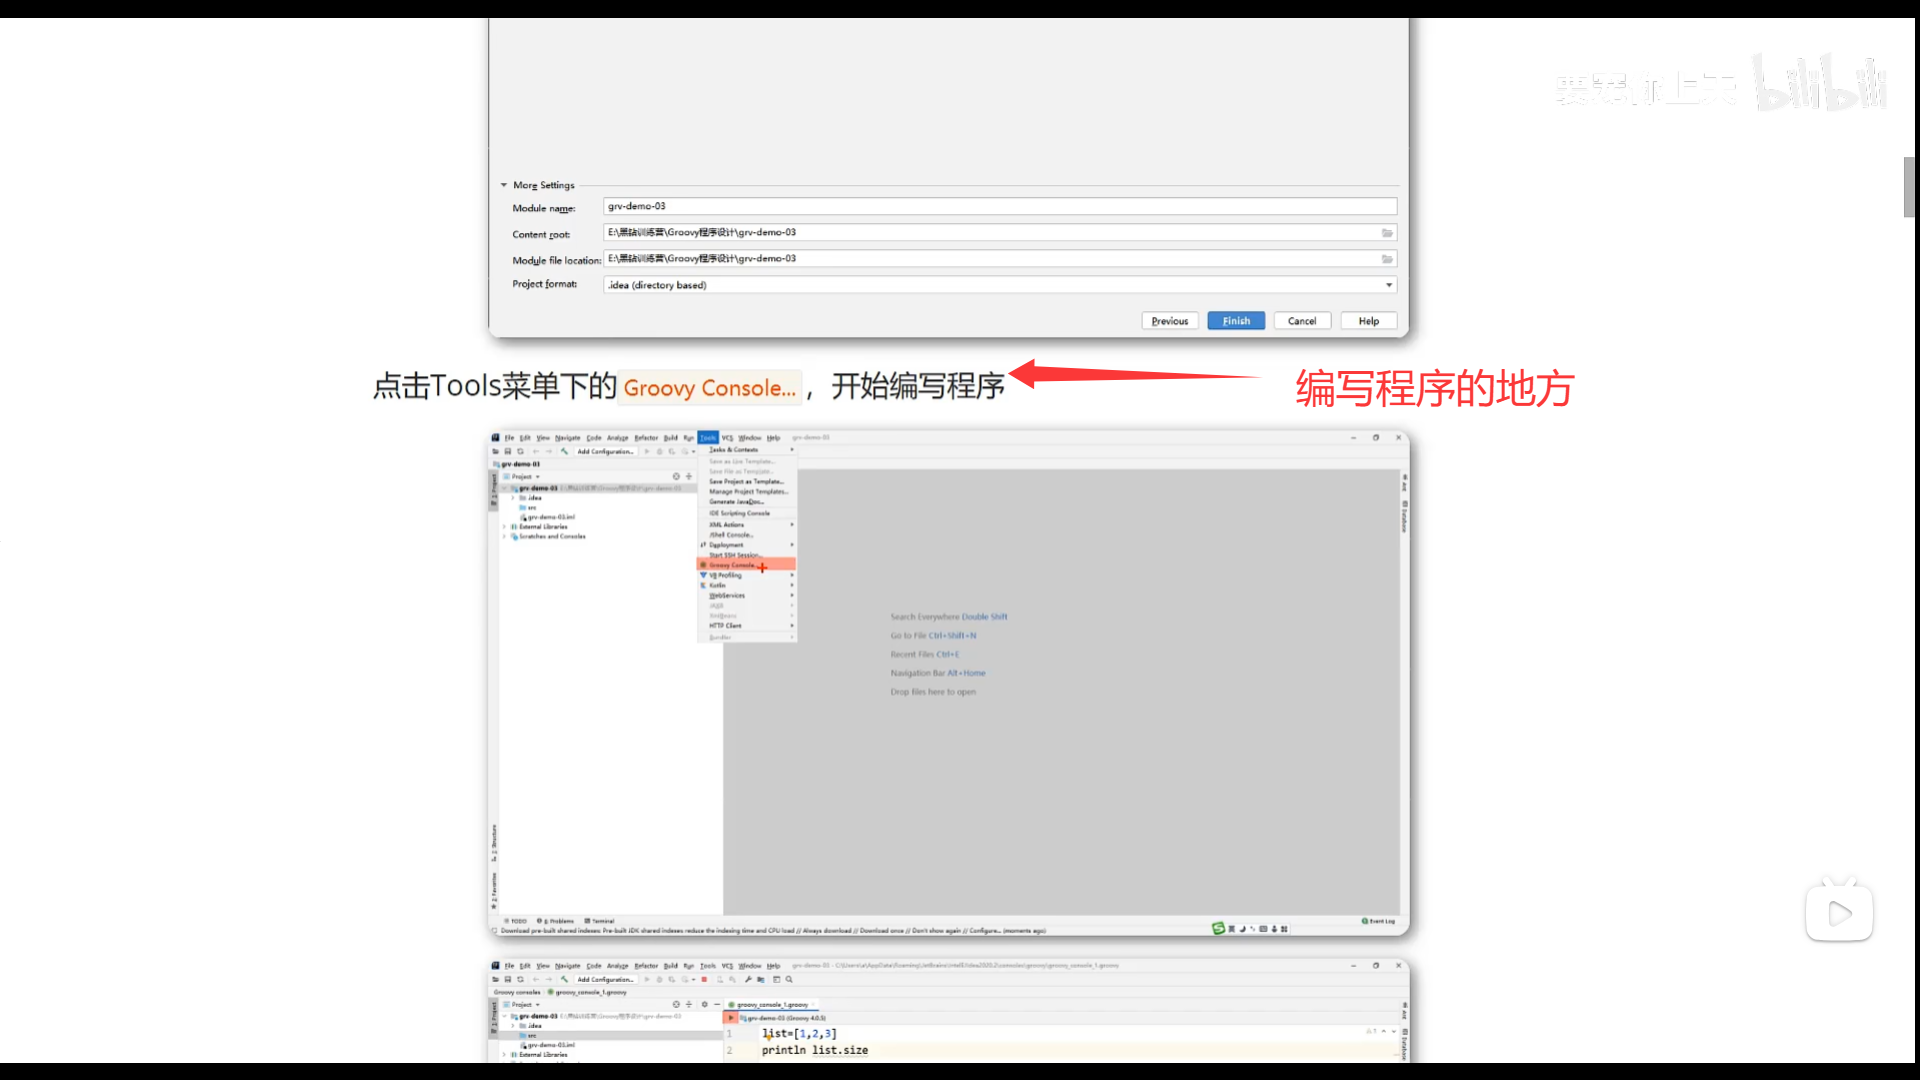Open Add Configuration in first IDE toolbar
The height and width of the screenshot is (1080, 1920).
(605, 451)
